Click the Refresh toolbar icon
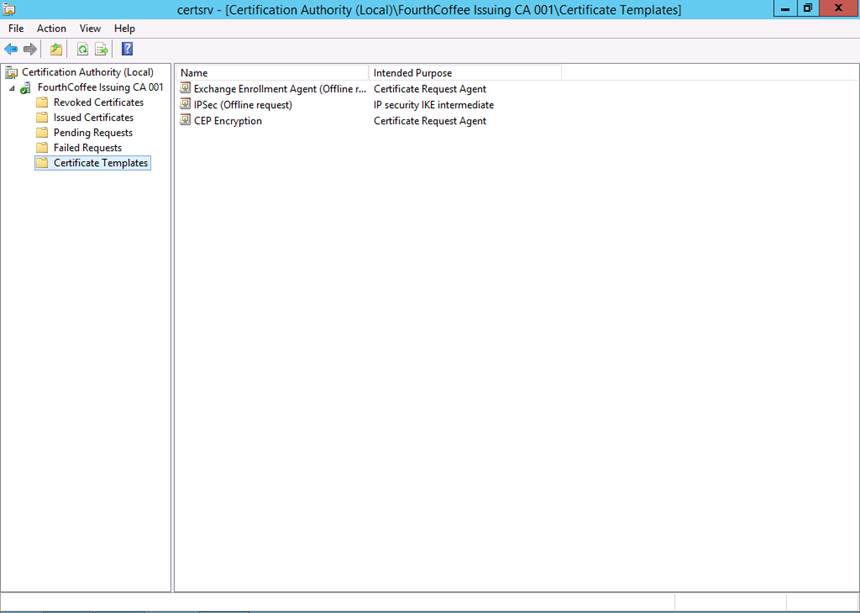This screenshot has height=613, width=860. 83,49
